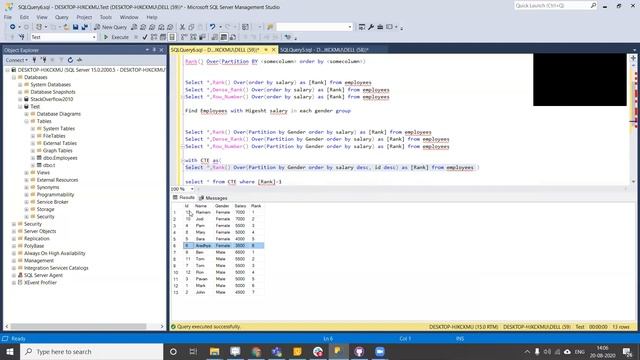Click the Salary column header

pyautogui.click(x=240, y=206)
